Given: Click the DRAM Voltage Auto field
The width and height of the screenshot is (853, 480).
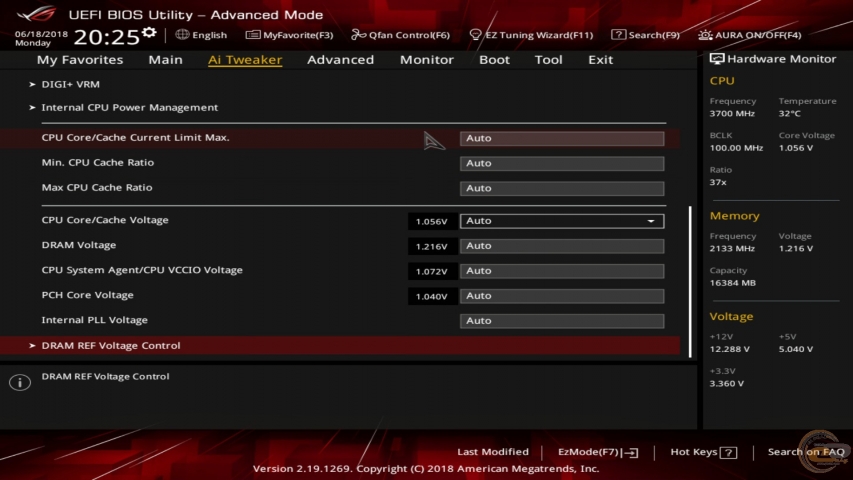Looking at the screenshot, I should click(562, 246).
